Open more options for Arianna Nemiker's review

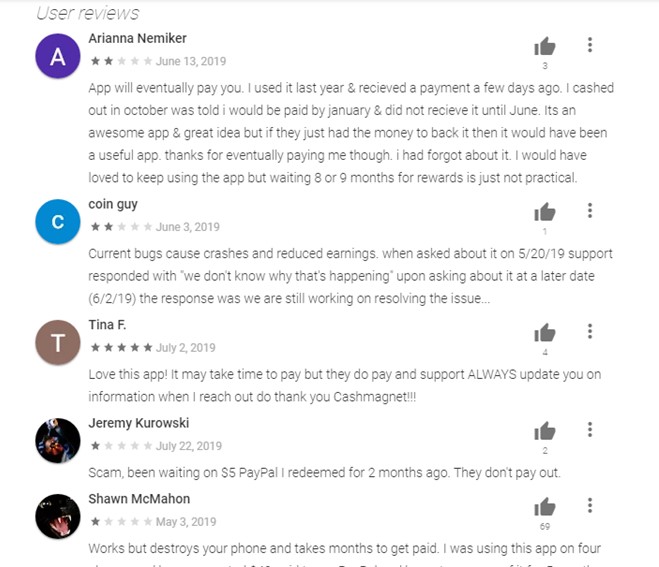point(590,45)
